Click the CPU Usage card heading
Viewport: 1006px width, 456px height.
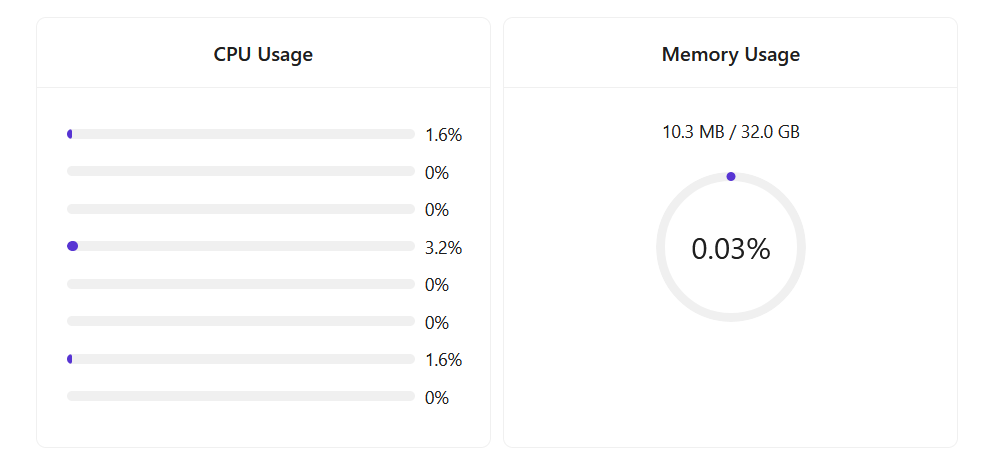(263, 55)
